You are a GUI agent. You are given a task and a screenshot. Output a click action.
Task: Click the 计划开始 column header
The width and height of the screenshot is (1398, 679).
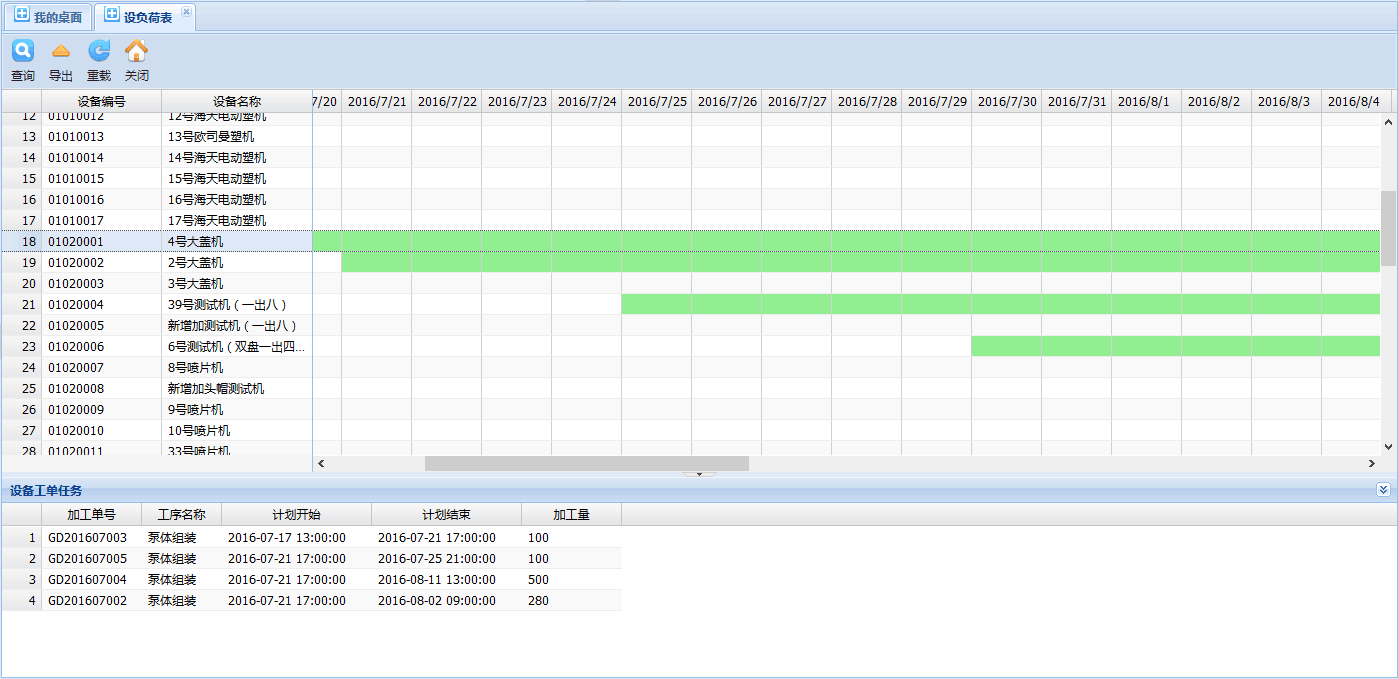click(296, 515)
